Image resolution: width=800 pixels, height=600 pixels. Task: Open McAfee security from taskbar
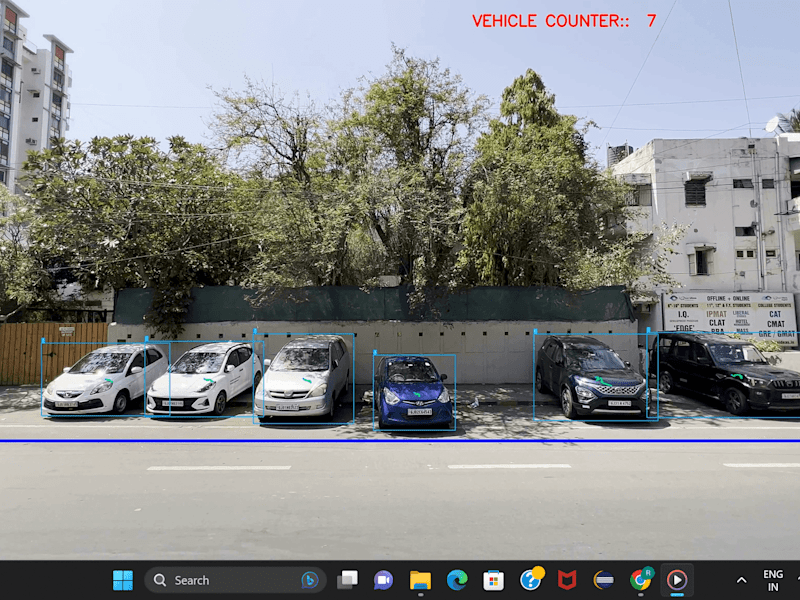pos(567,580)
